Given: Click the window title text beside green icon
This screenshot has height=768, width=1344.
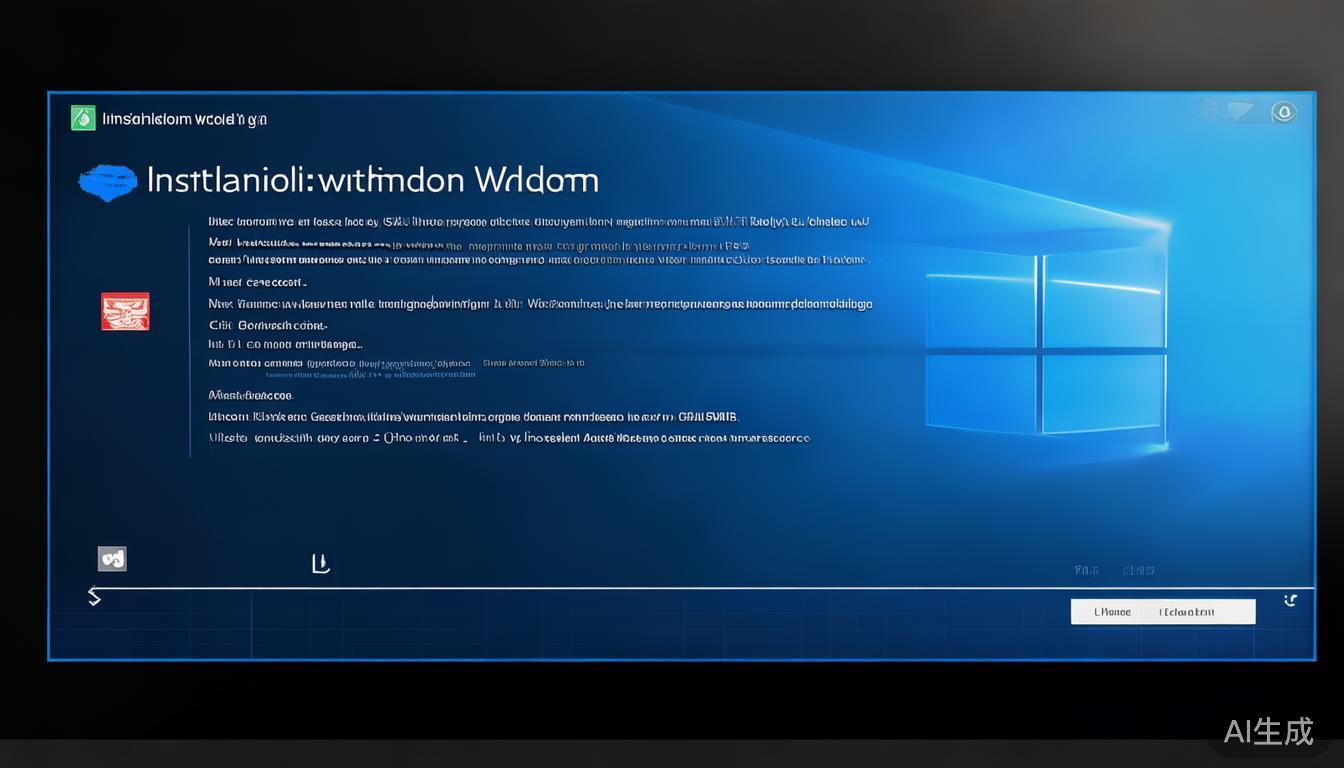Looking at the screenshot, I should pos(185,119).
